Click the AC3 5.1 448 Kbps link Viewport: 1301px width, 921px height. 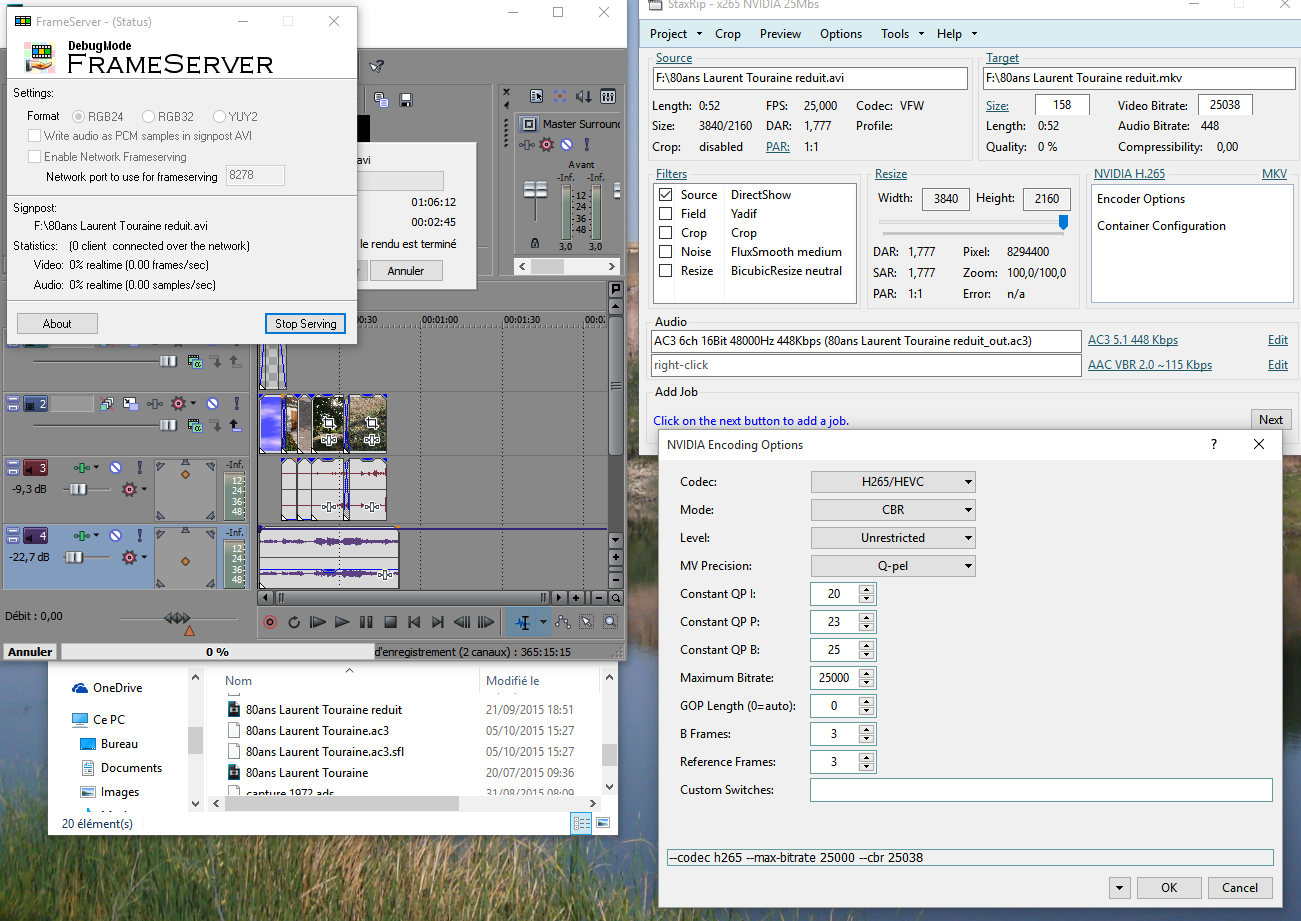click(x=1132, y=341)
